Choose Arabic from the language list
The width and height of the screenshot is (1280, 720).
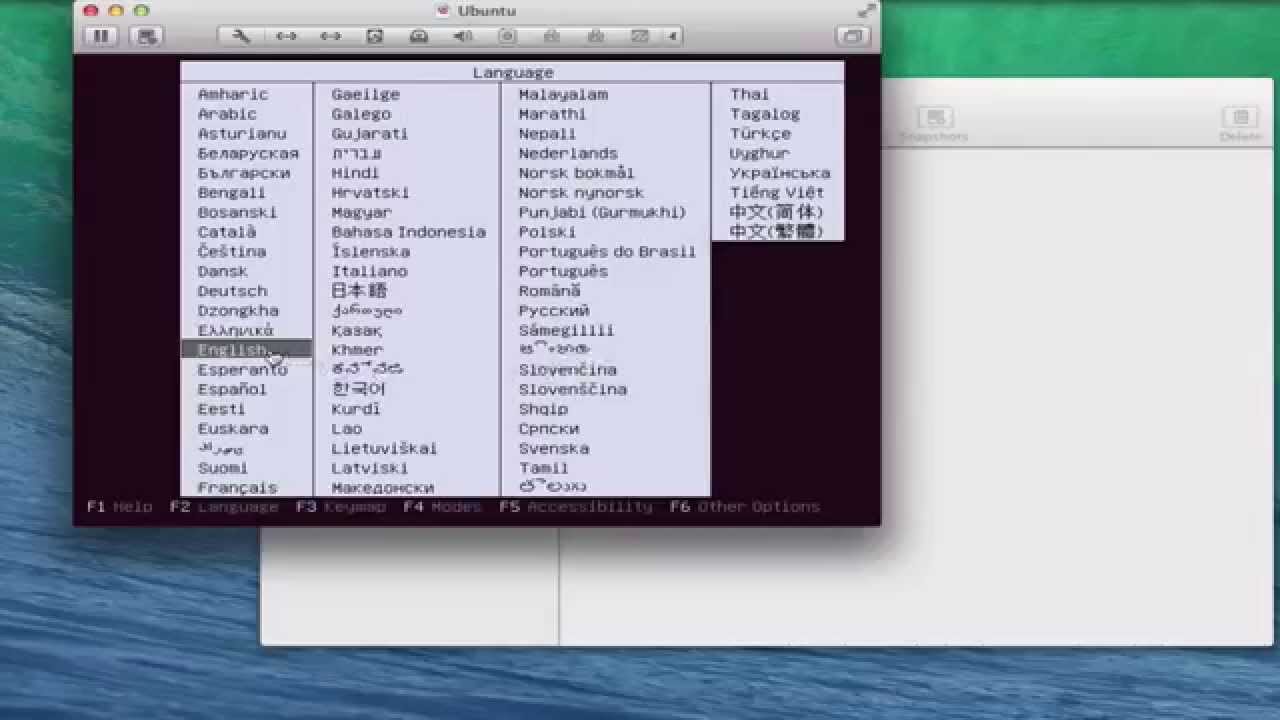[227, 114]
